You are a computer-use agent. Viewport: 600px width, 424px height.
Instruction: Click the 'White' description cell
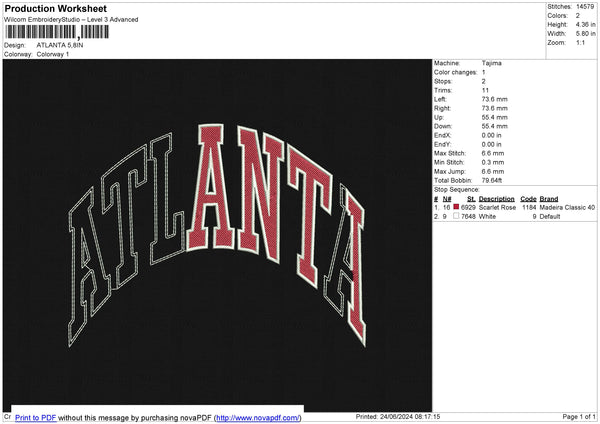pyautogui.click(x=487, y=217)
